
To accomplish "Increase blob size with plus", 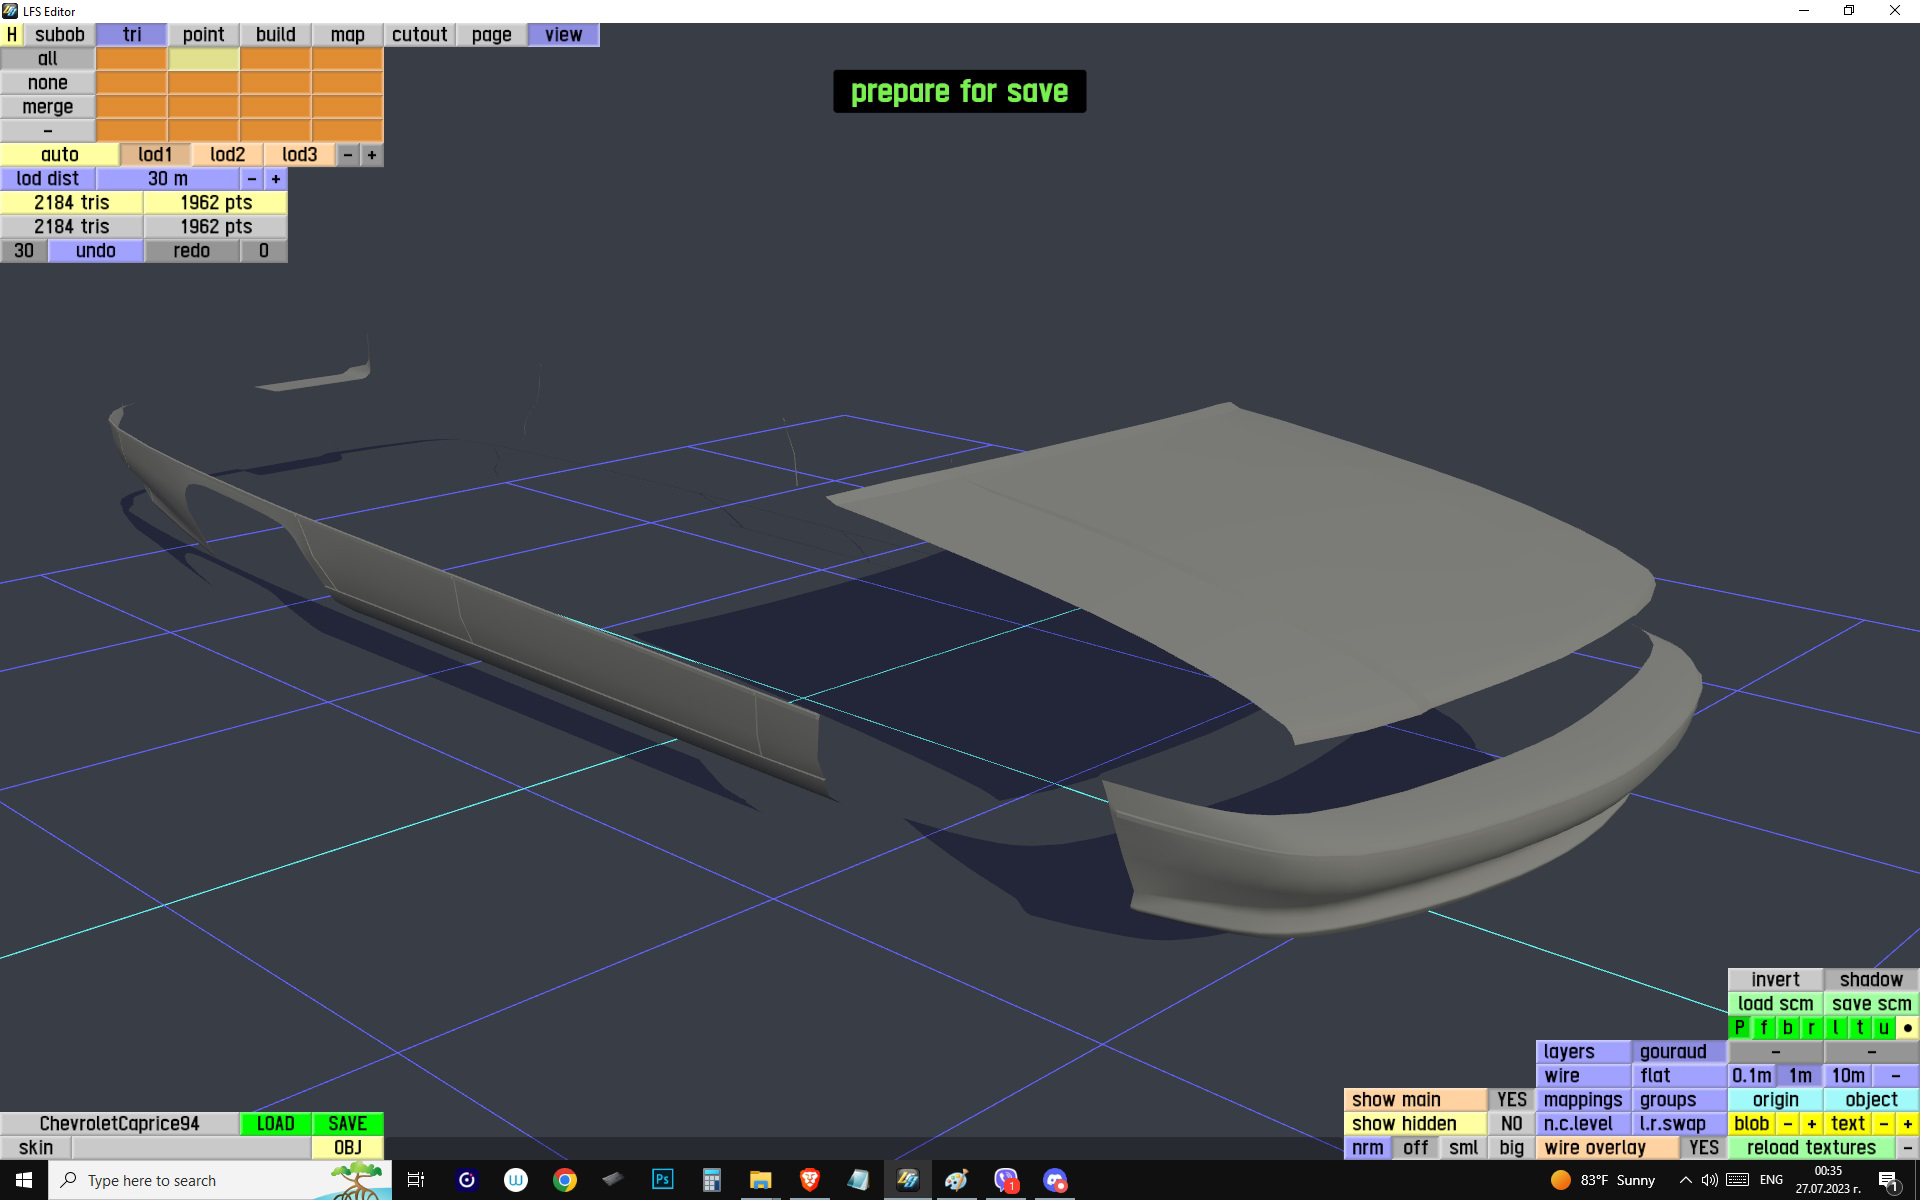I will click(x=1811, y=1124).
